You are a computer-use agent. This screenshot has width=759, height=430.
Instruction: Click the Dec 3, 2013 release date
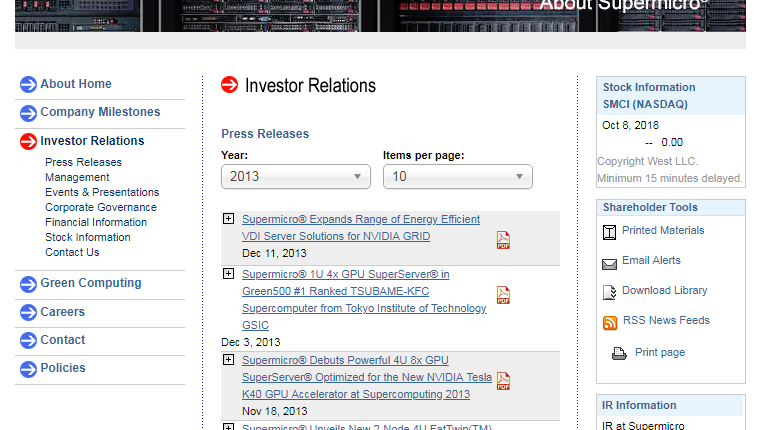tap(251, 342)
